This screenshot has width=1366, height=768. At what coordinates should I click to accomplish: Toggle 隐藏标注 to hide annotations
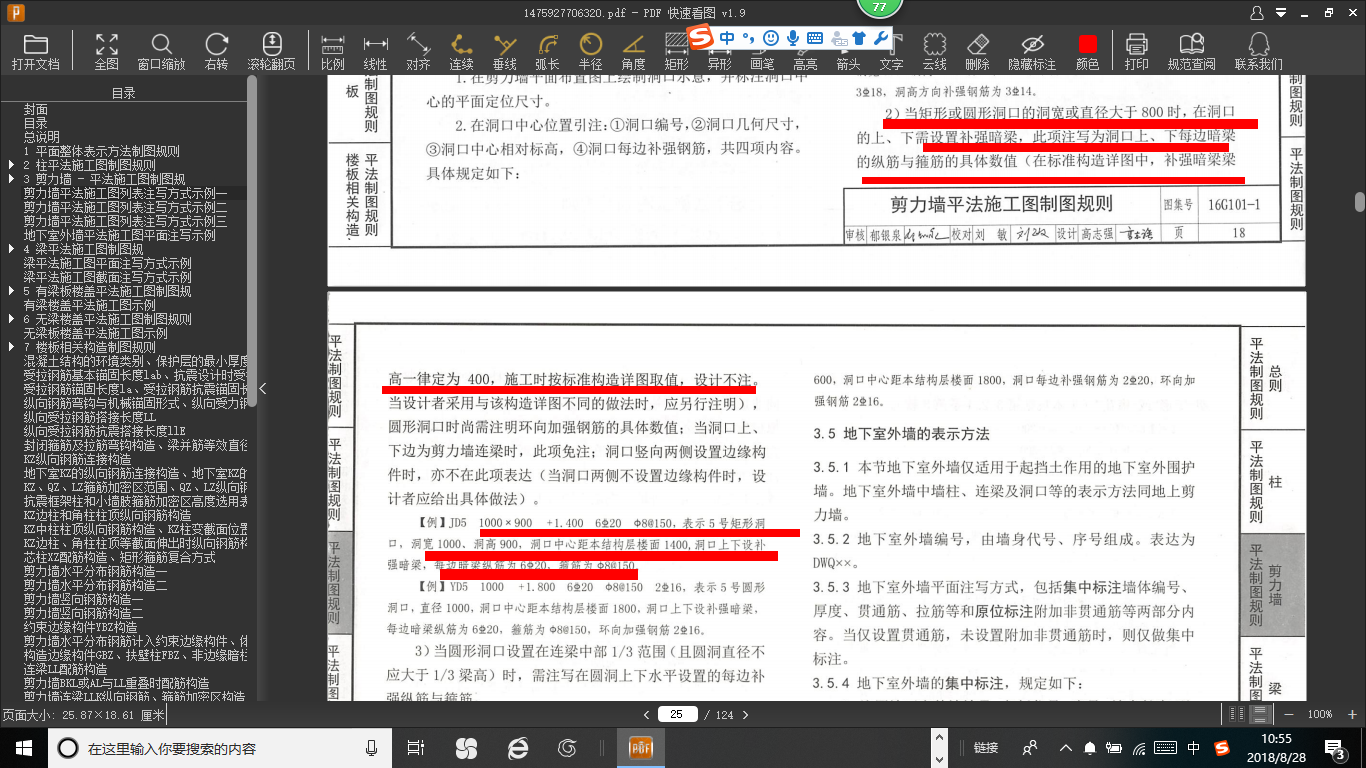pos(1032,51)
